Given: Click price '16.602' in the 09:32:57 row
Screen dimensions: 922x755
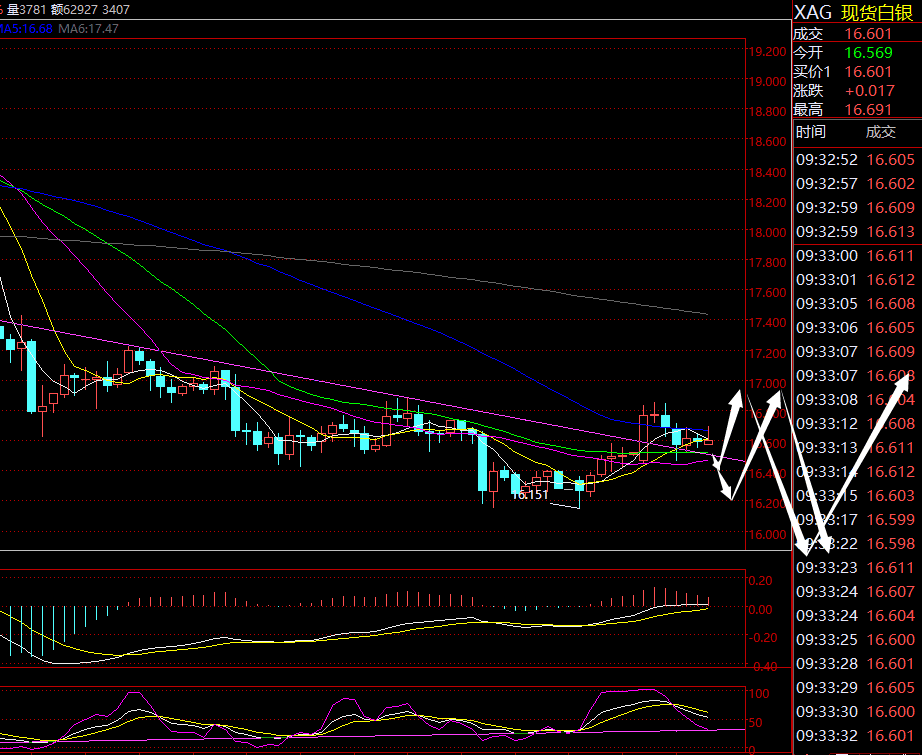Looking at the screenshot, I should coord(891,183).
